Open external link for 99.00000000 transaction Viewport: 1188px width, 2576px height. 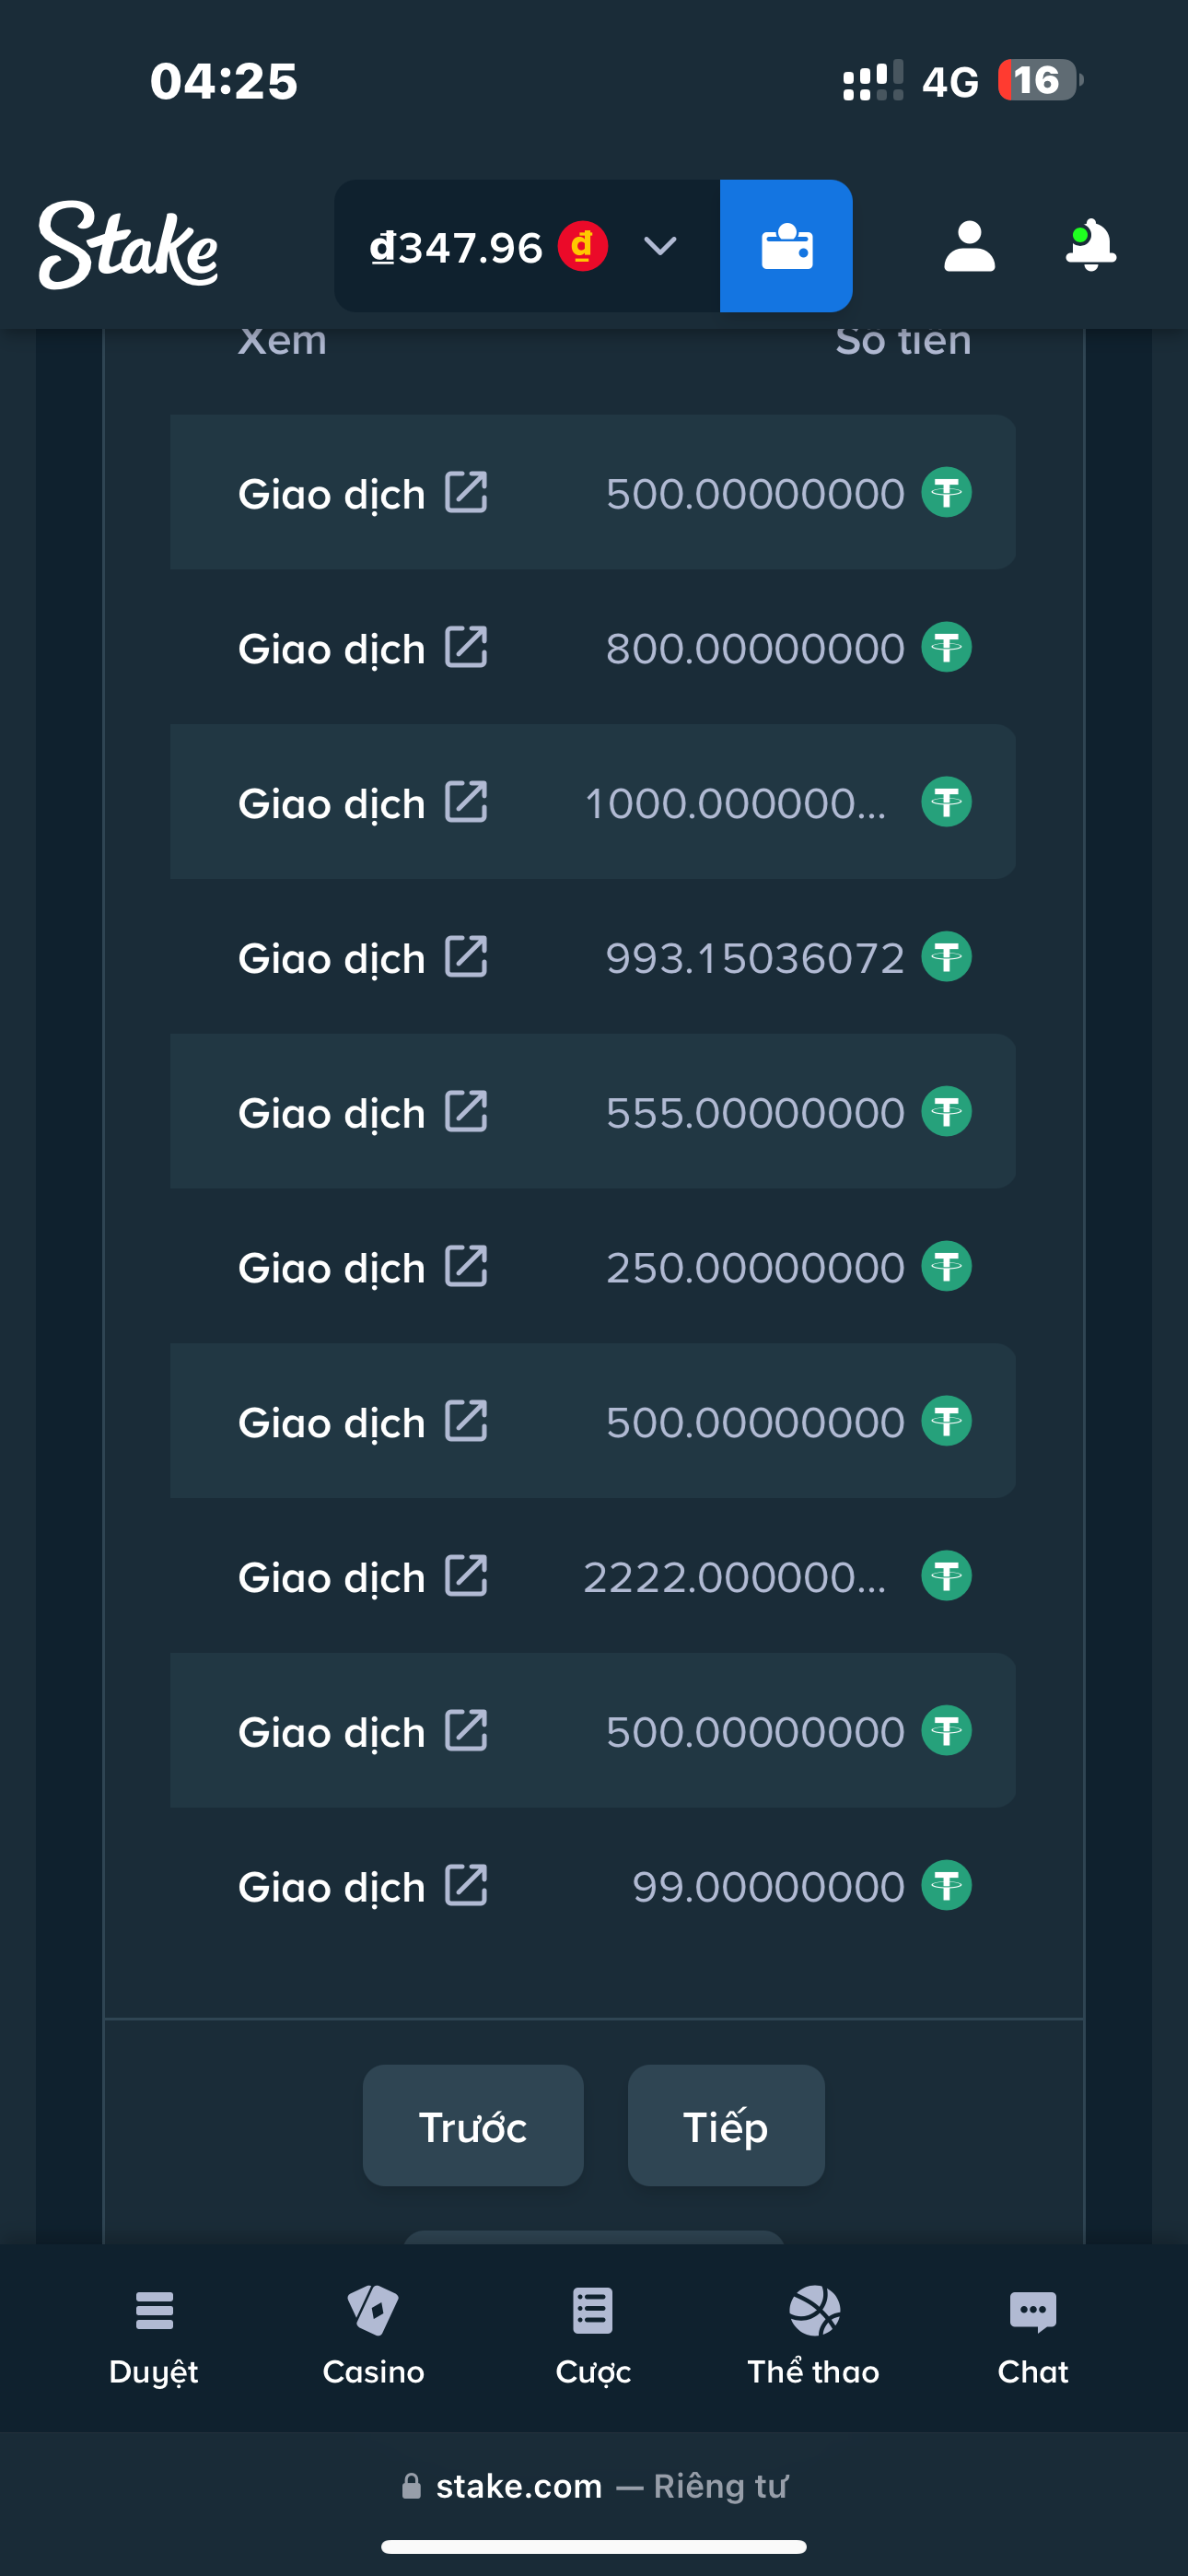466,1886
